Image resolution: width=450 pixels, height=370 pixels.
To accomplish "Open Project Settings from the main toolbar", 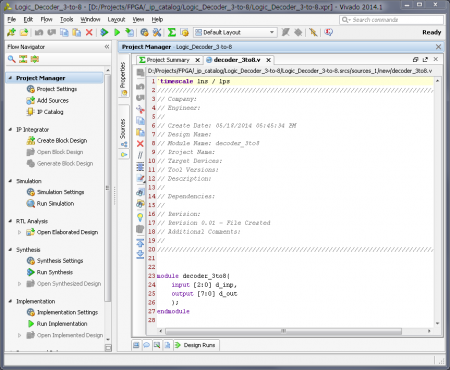I will click(144, 32).
